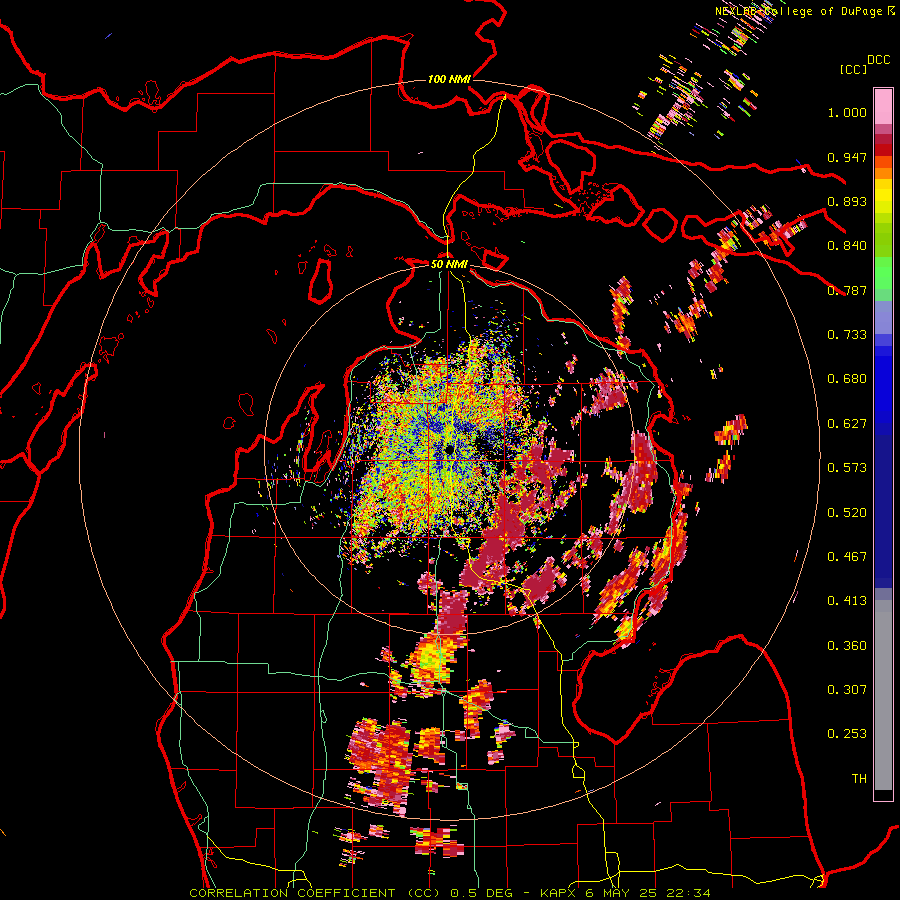Select the 0.520 scale value
Image resolution: width=900 pixels, height=900 pixels.
[847, 513]
